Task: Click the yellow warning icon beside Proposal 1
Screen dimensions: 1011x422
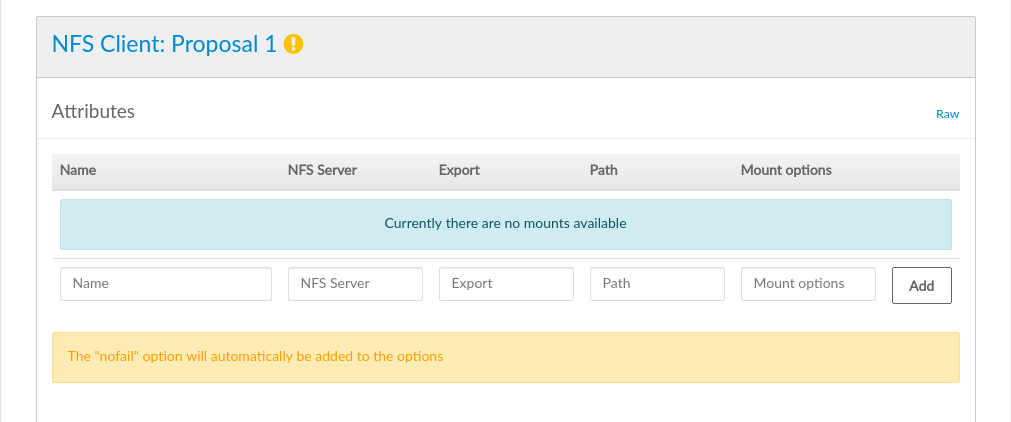Action: click(x=293, y=45)
